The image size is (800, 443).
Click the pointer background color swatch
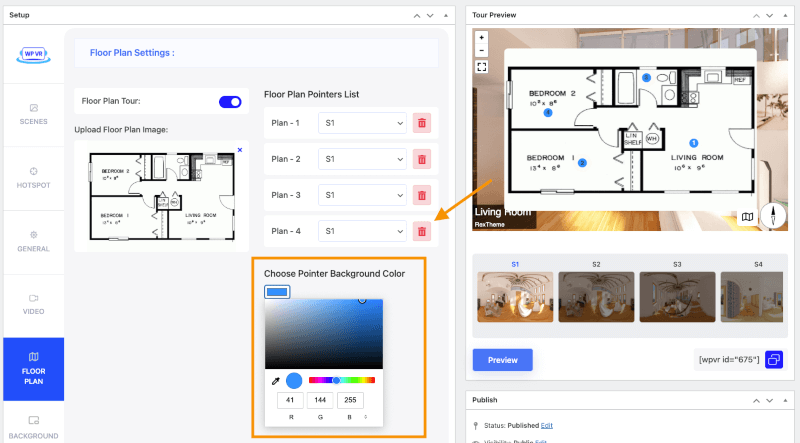(277, 292)
